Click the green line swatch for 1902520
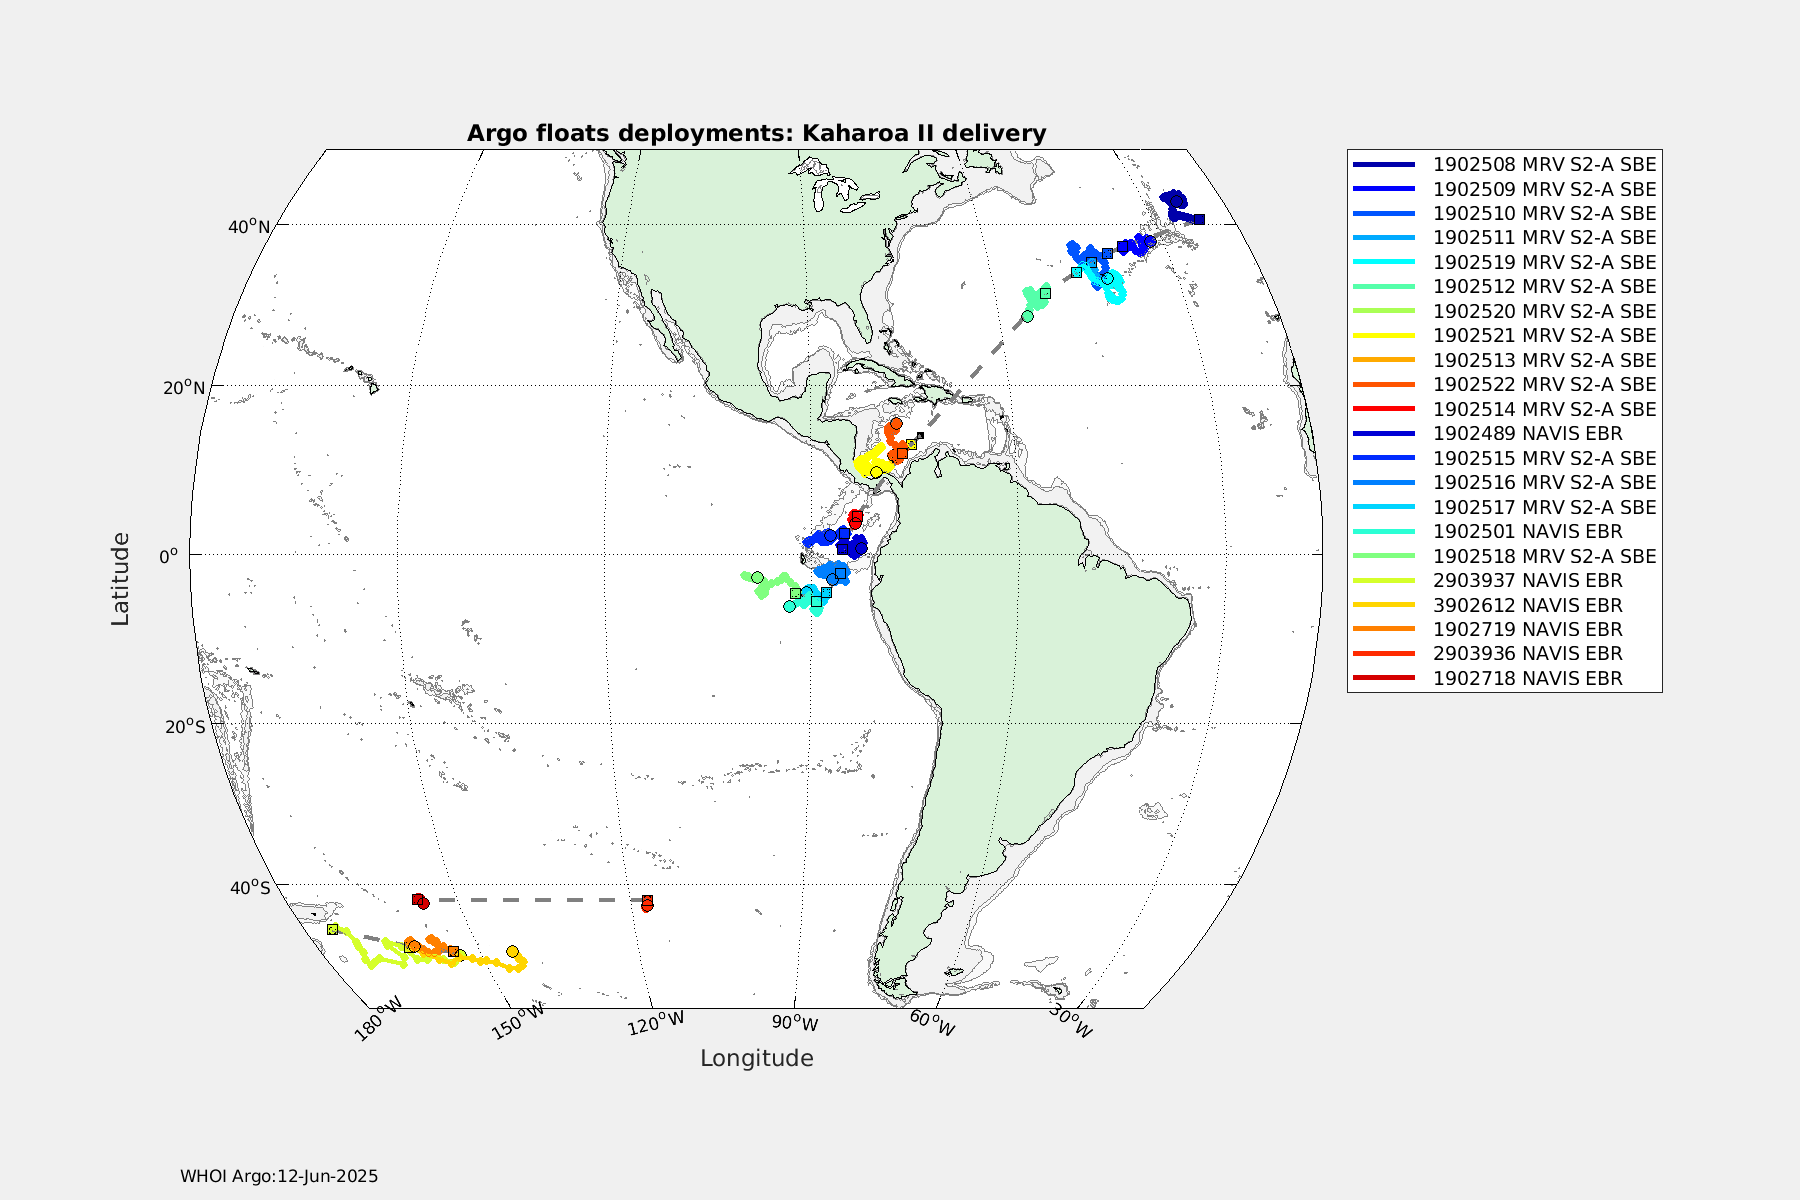Screen dimensions: 1800x1200 click(x=1384, y=311)
